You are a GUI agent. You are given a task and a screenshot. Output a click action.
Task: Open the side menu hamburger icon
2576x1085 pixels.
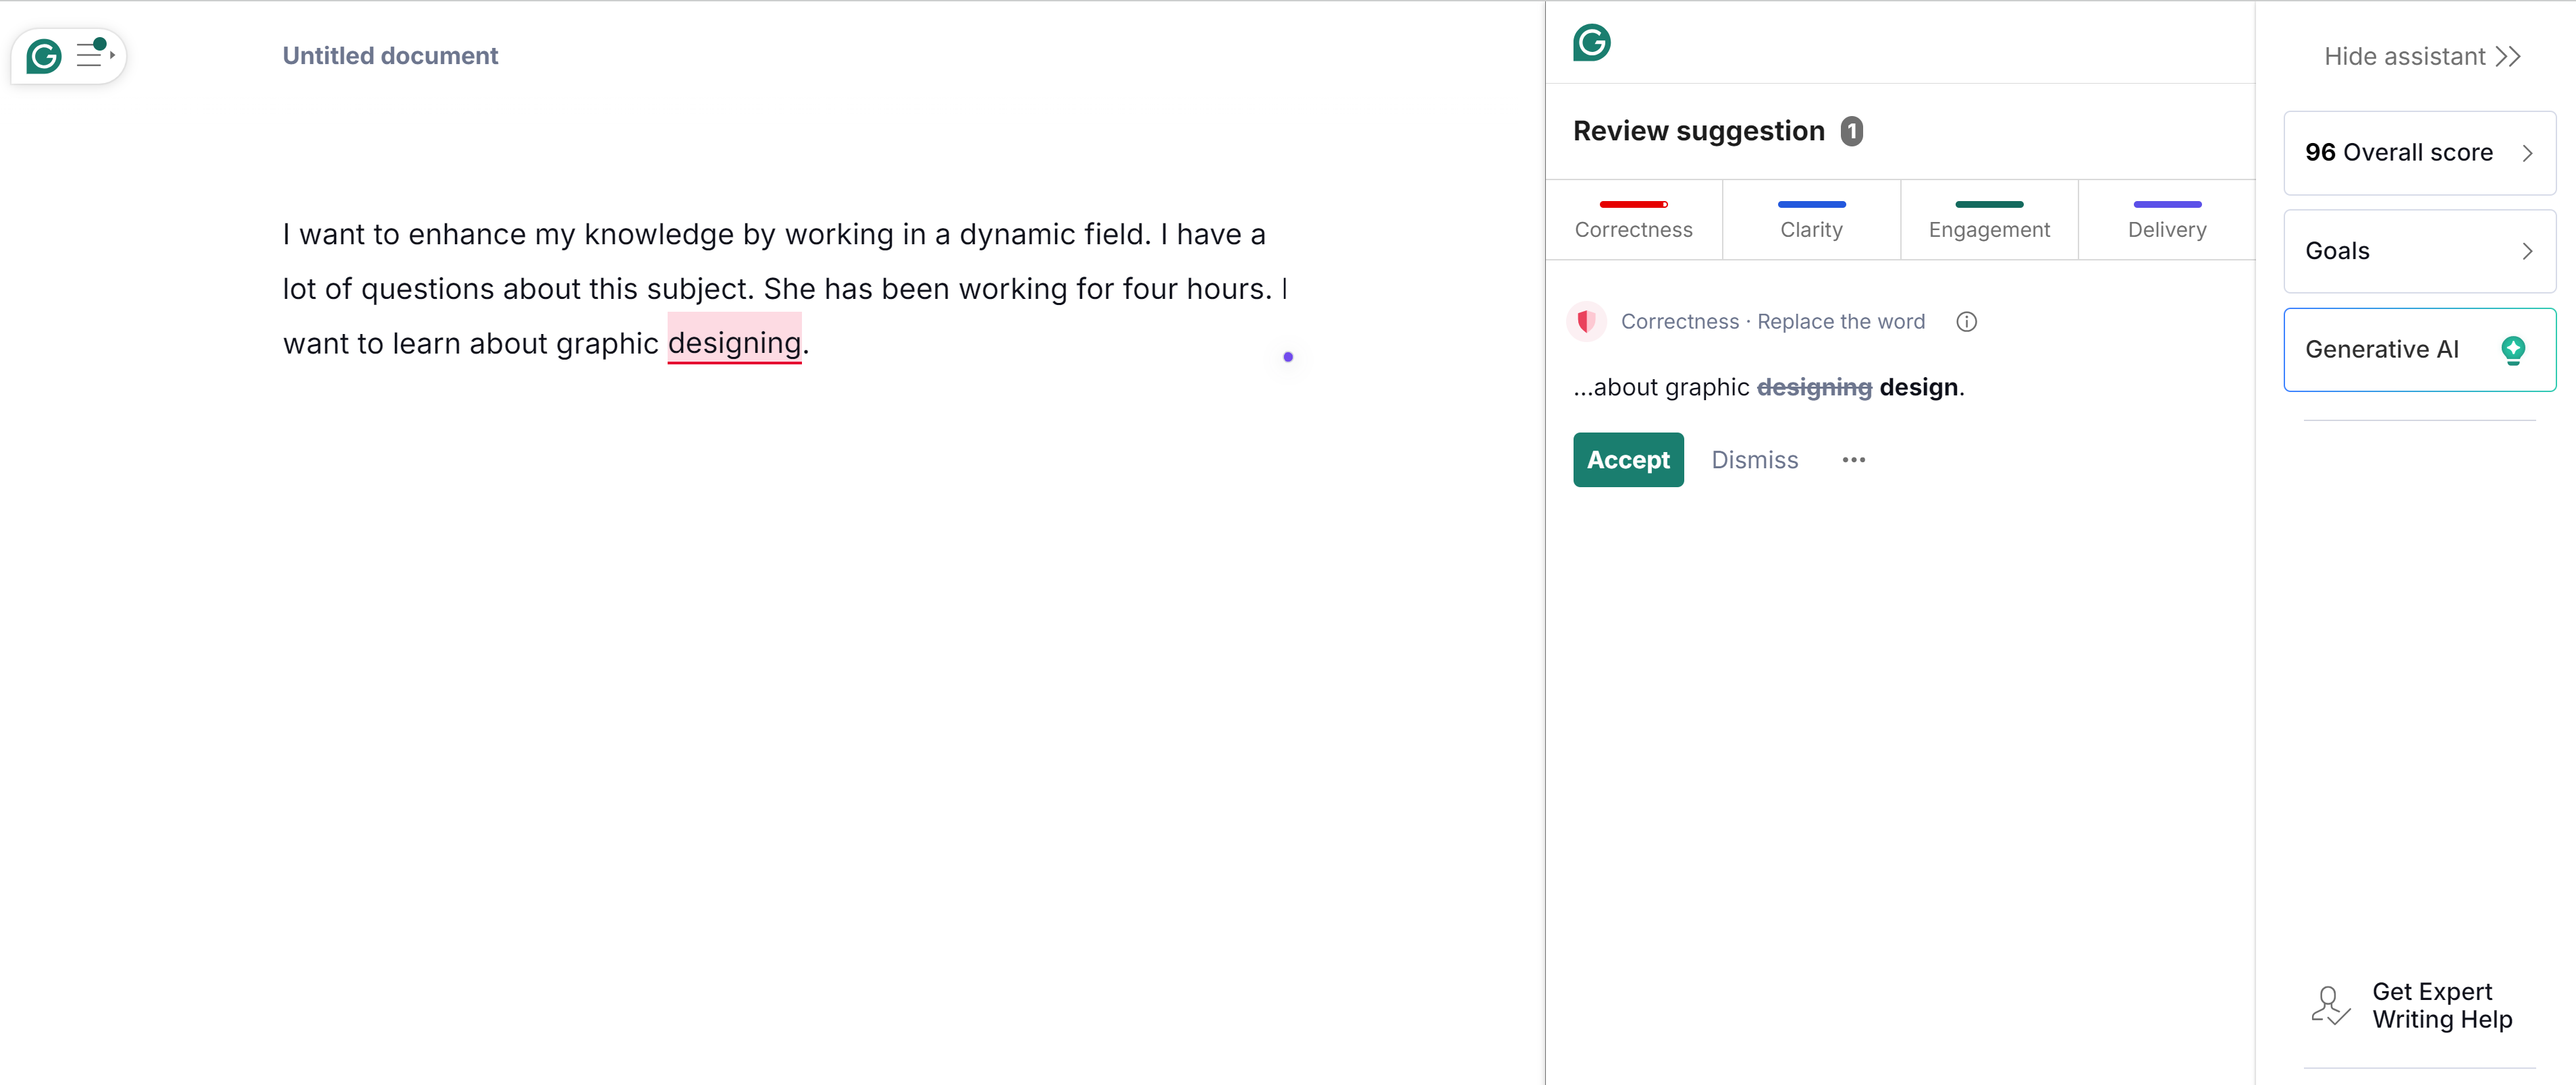pos(93,55)
